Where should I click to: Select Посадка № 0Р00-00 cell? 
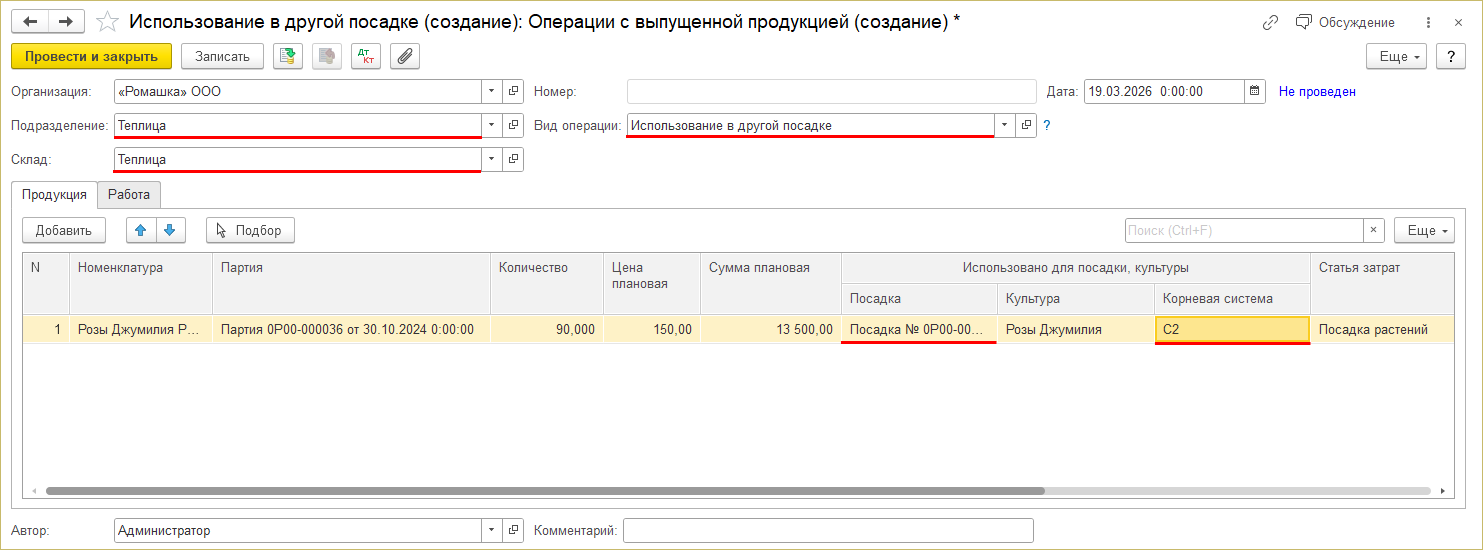[x=919, y=329]
